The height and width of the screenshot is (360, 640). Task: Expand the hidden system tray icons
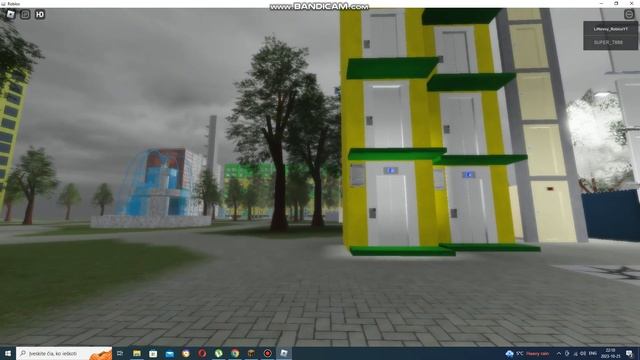click(559, 353)
